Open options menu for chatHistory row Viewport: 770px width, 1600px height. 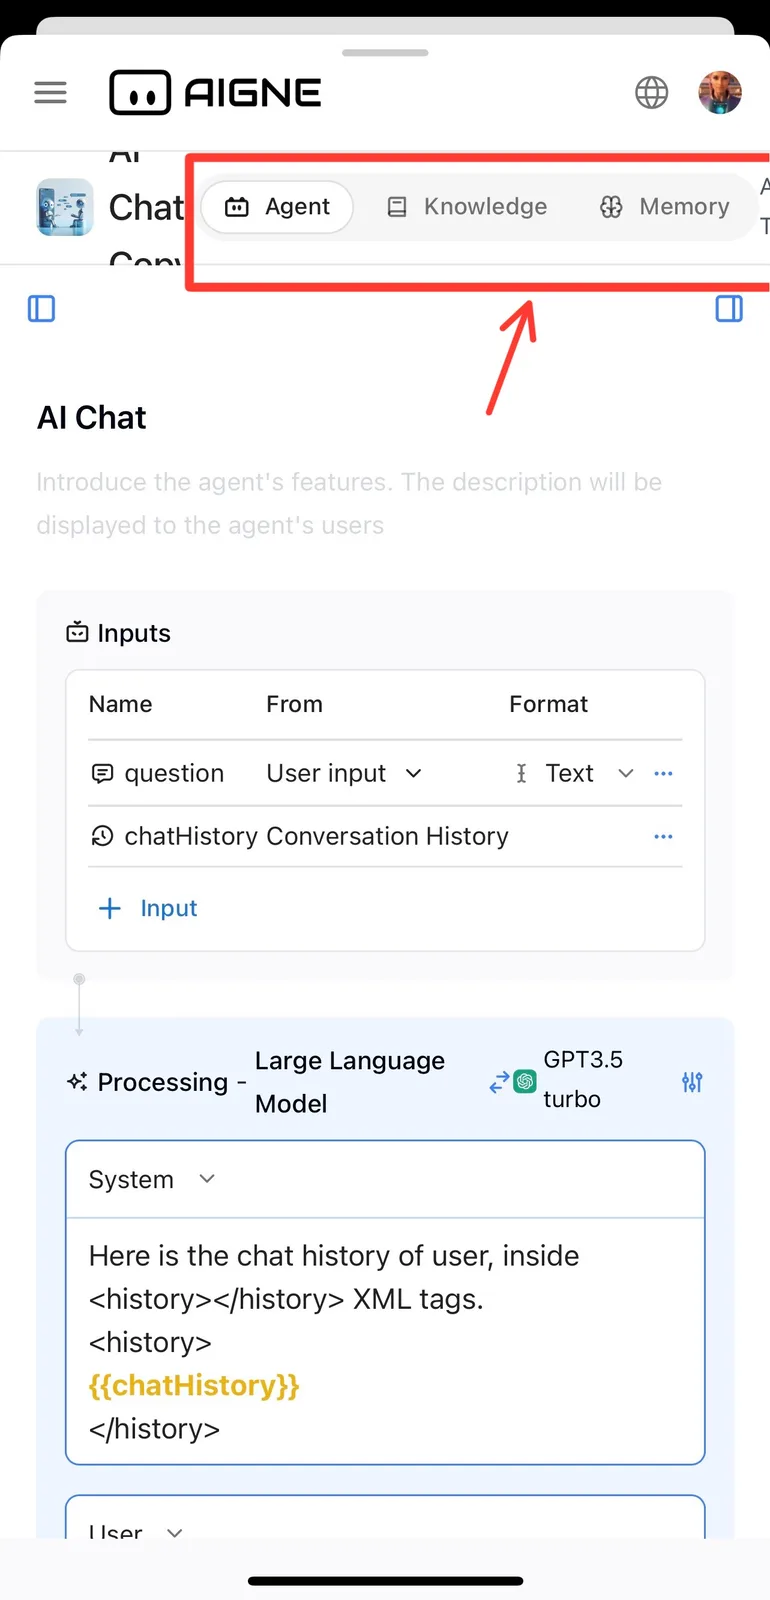point(663,836)
